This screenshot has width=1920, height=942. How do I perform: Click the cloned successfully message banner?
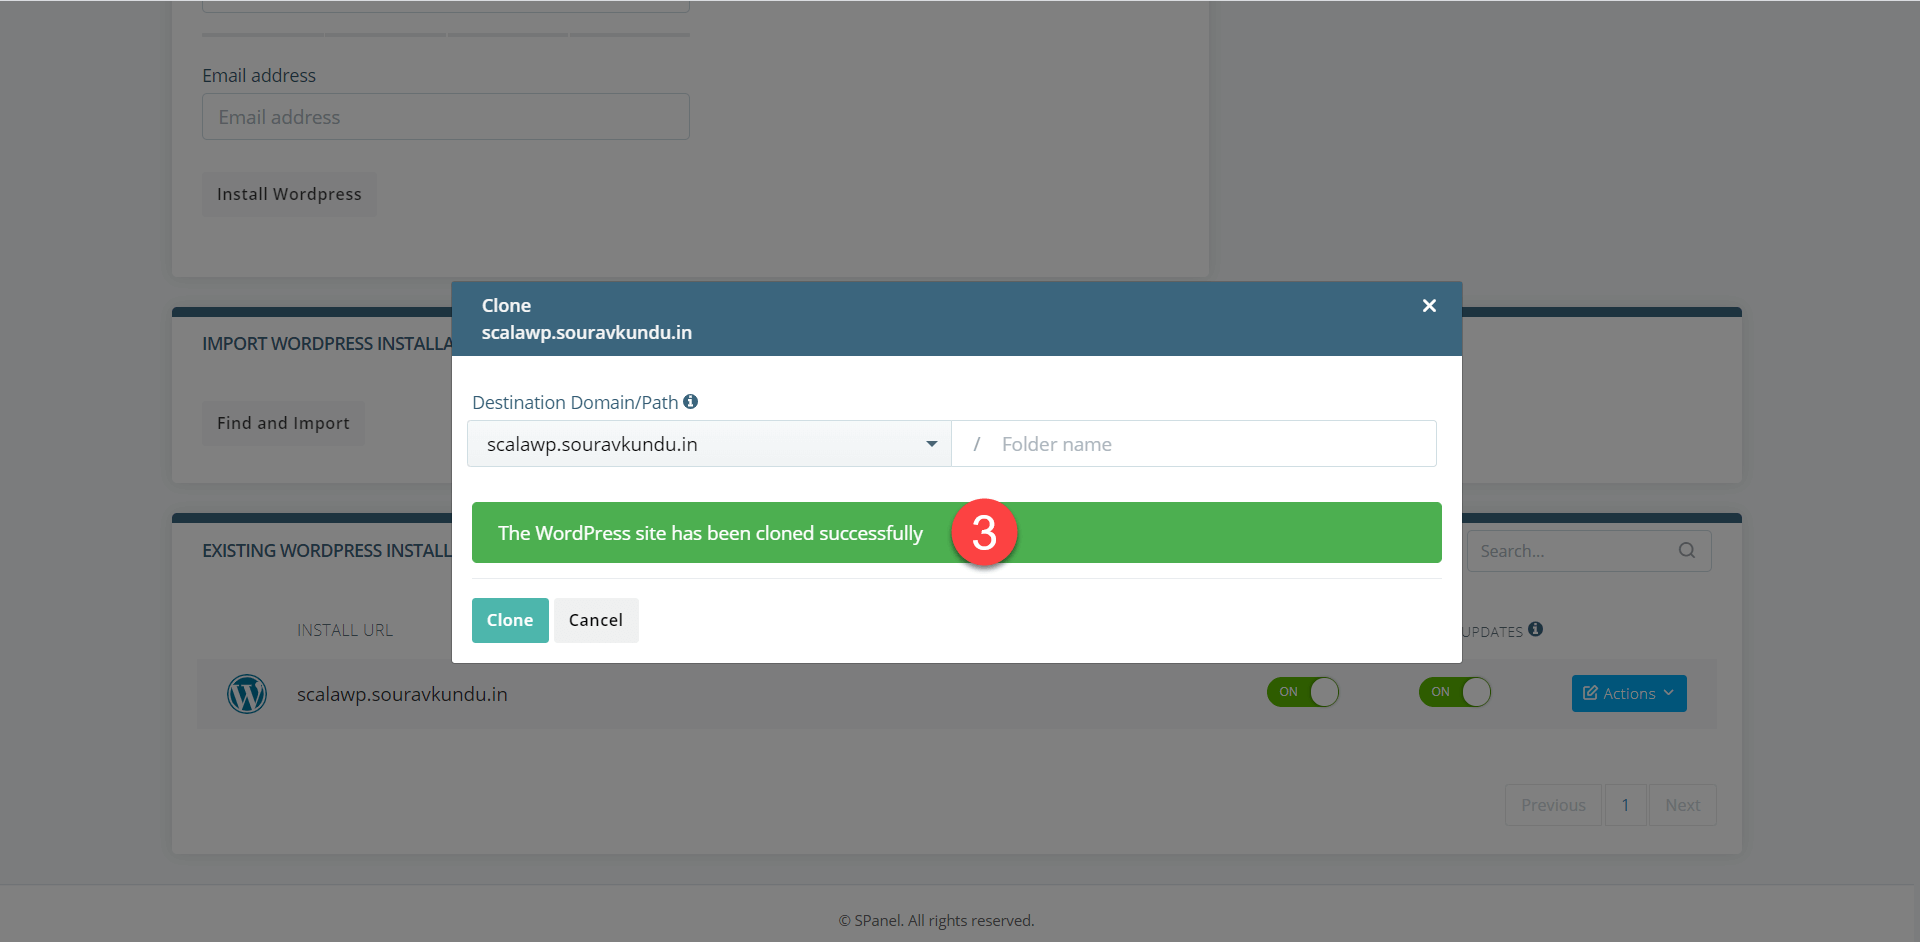click(x=957, y=533)
